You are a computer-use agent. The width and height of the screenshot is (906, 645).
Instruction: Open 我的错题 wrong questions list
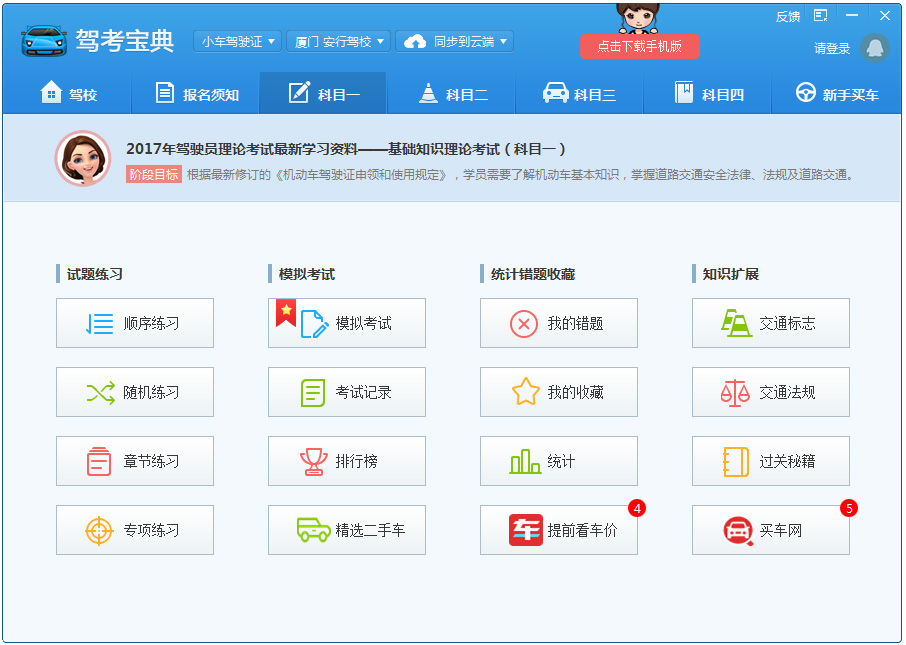click(558, 322)
